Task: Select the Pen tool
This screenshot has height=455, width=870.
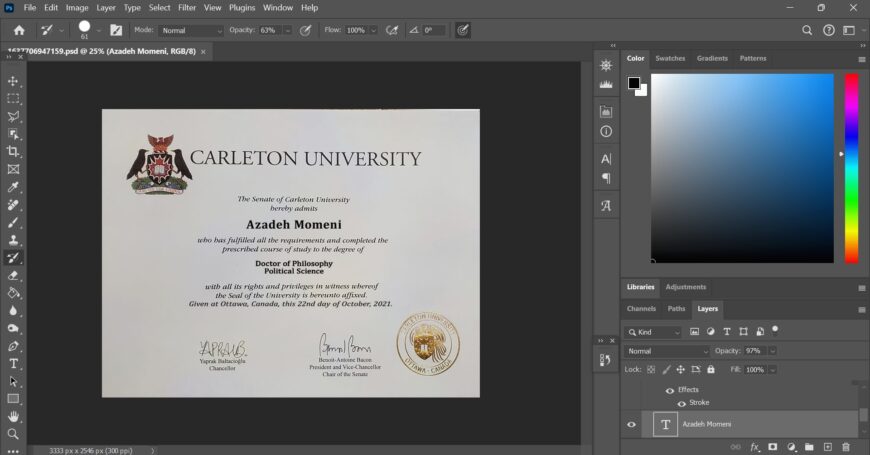Action: click(x=13, y=346)
